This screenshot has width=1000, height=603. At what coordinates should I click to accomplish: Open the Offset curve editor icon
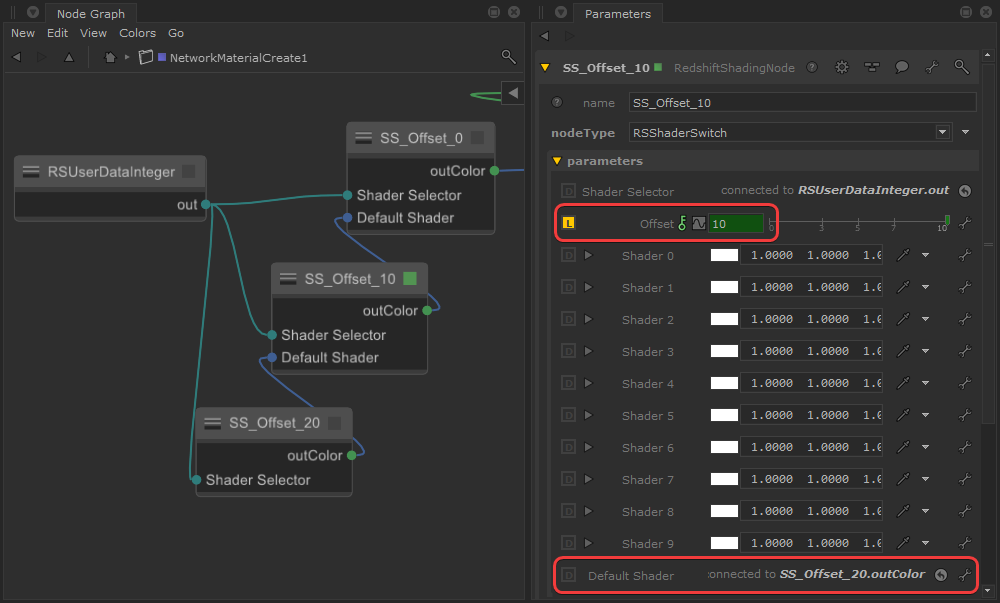pyautogui.click(x=699, y=223)
